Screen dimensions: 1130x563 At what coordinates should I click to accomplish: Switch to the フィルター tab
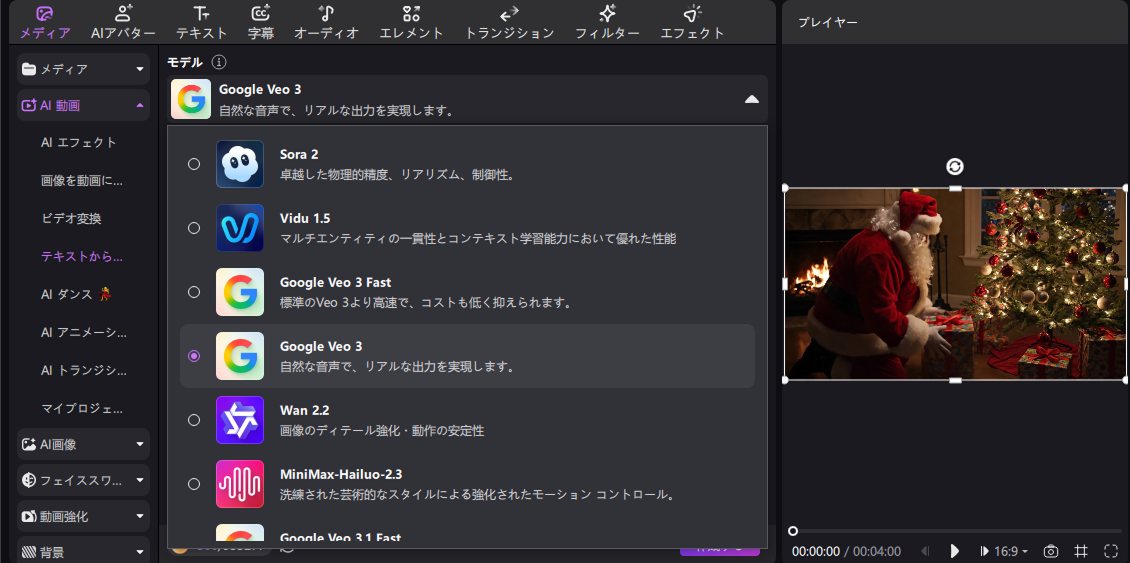pyautogui.click(x=607, y=22)
